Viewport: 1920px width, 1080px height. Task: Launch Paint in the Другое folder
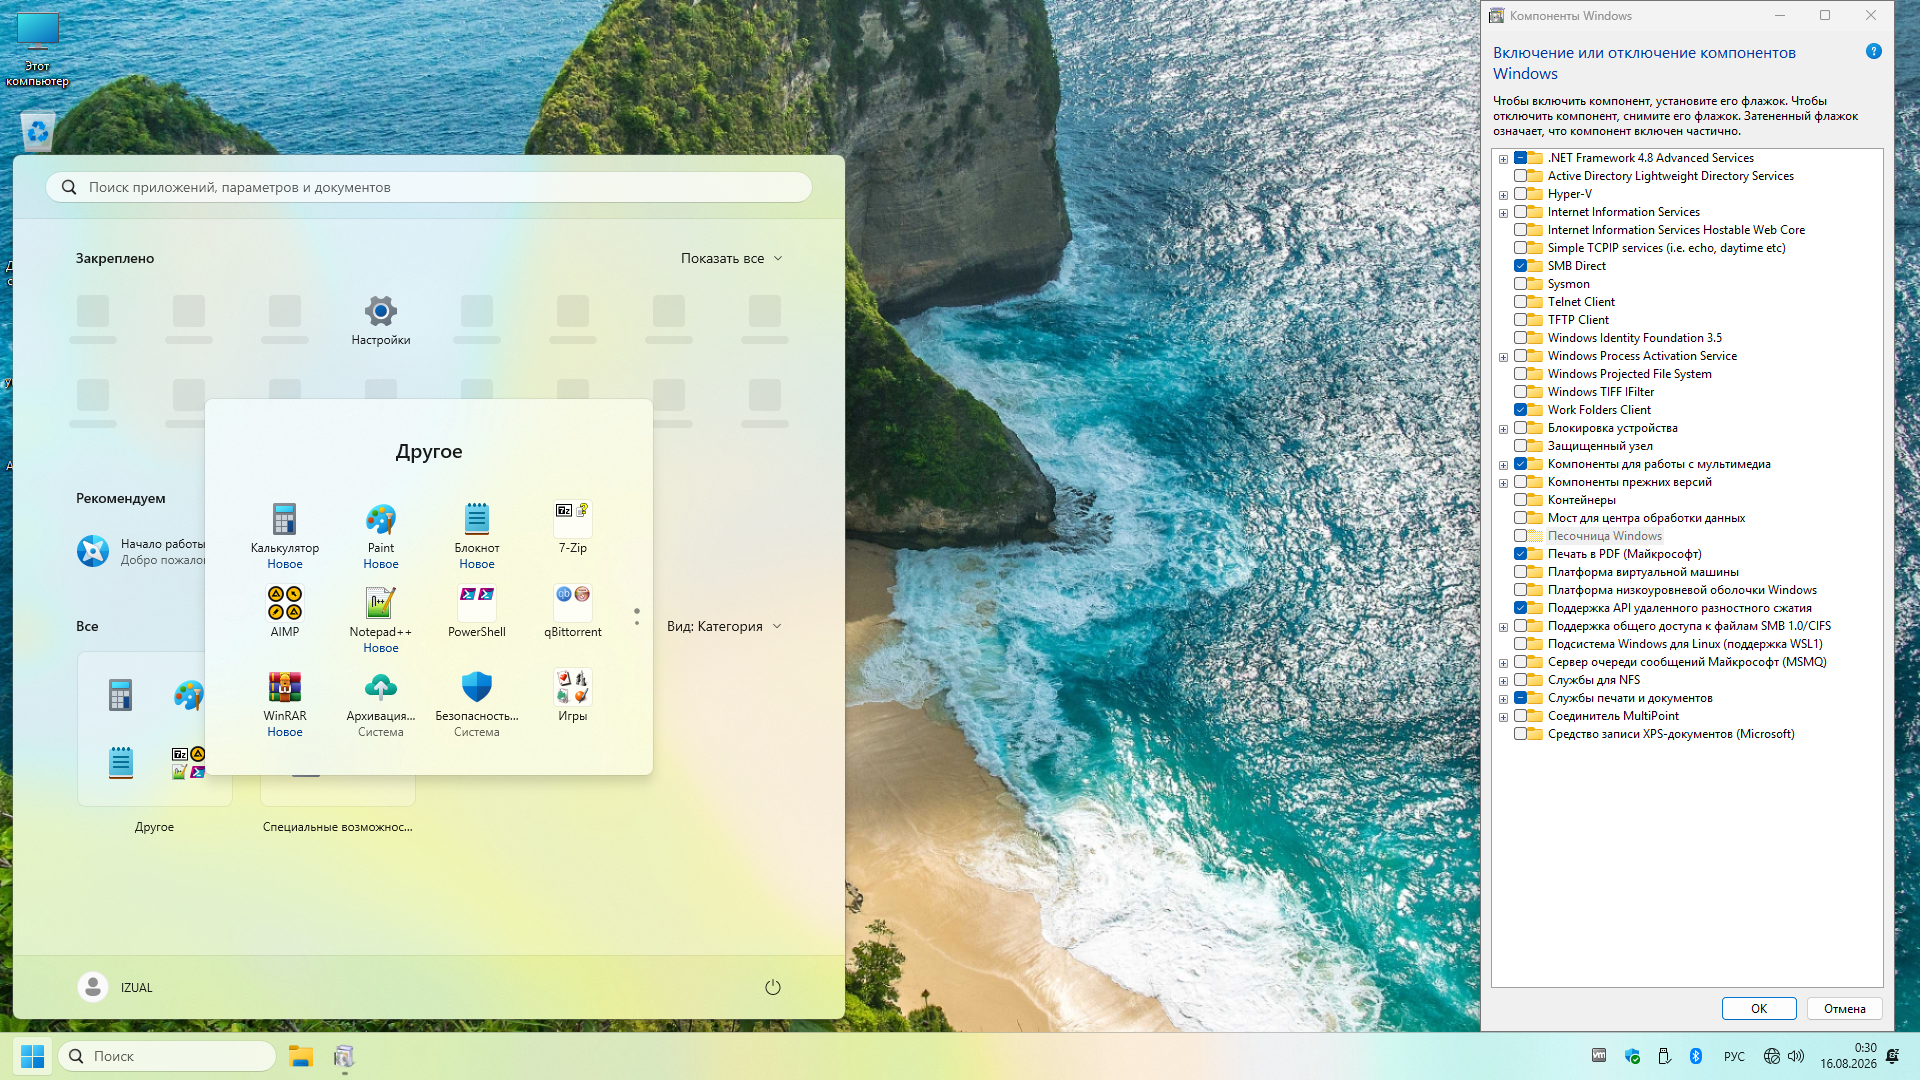(x=381, y=520)
